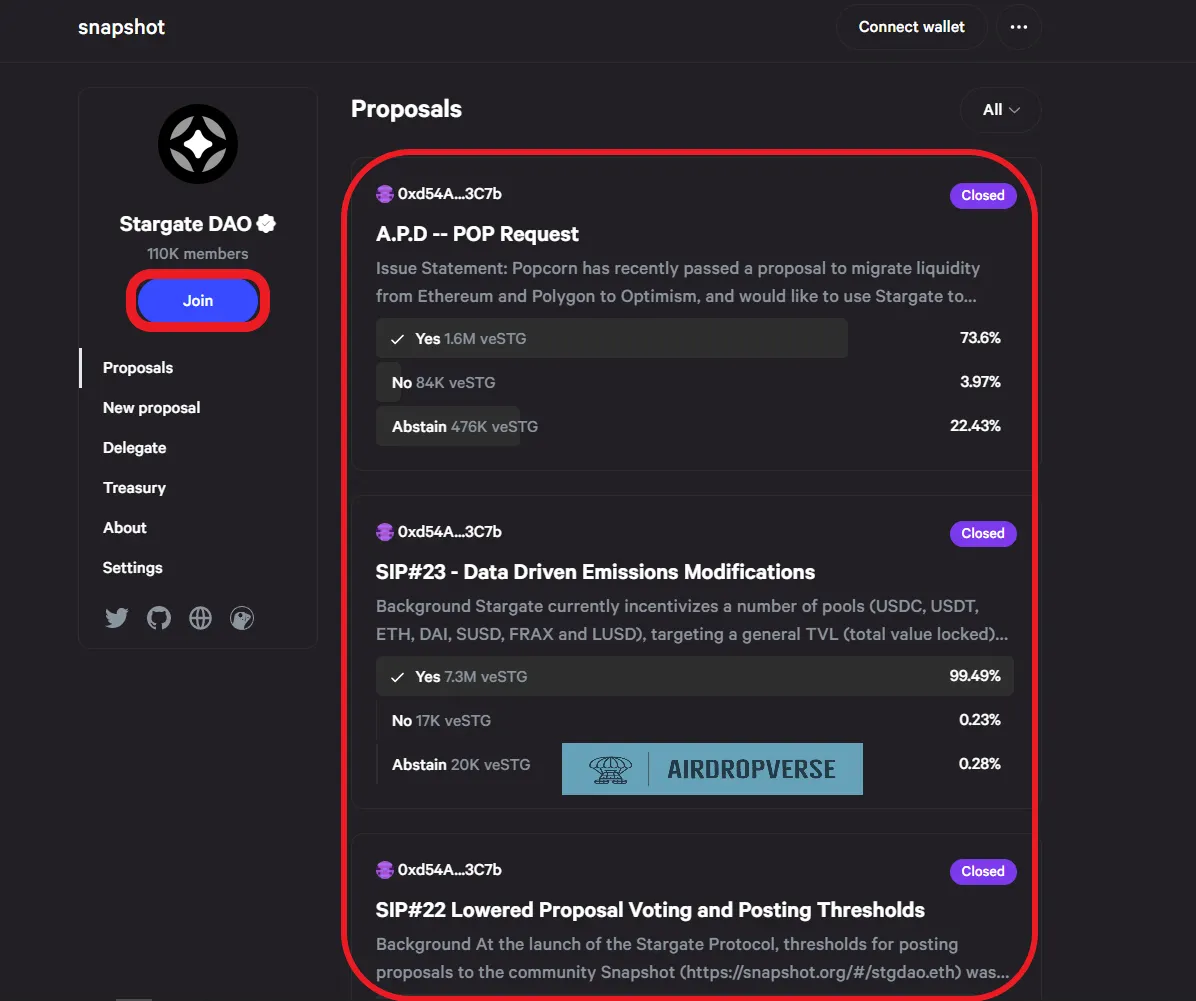Open the Delegate page
The height and width of the screenshot is (1001, 1196).
[134, 448]
